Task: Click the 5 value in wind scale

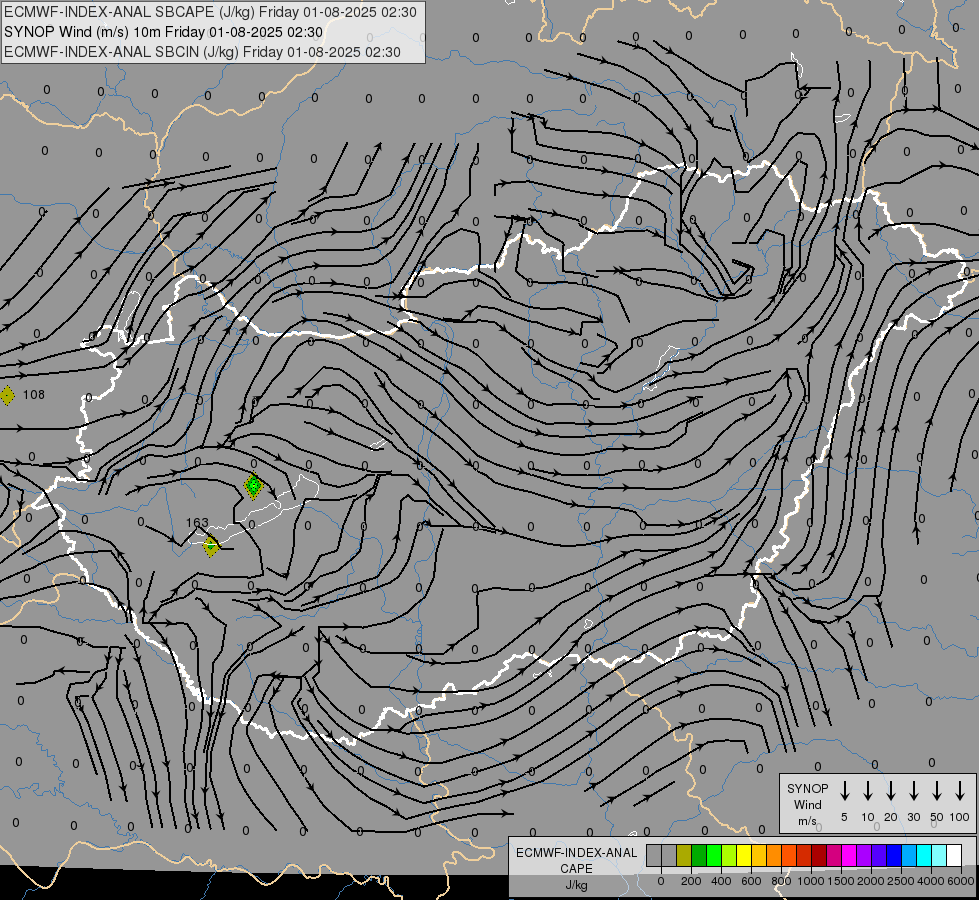Action: 844,817
